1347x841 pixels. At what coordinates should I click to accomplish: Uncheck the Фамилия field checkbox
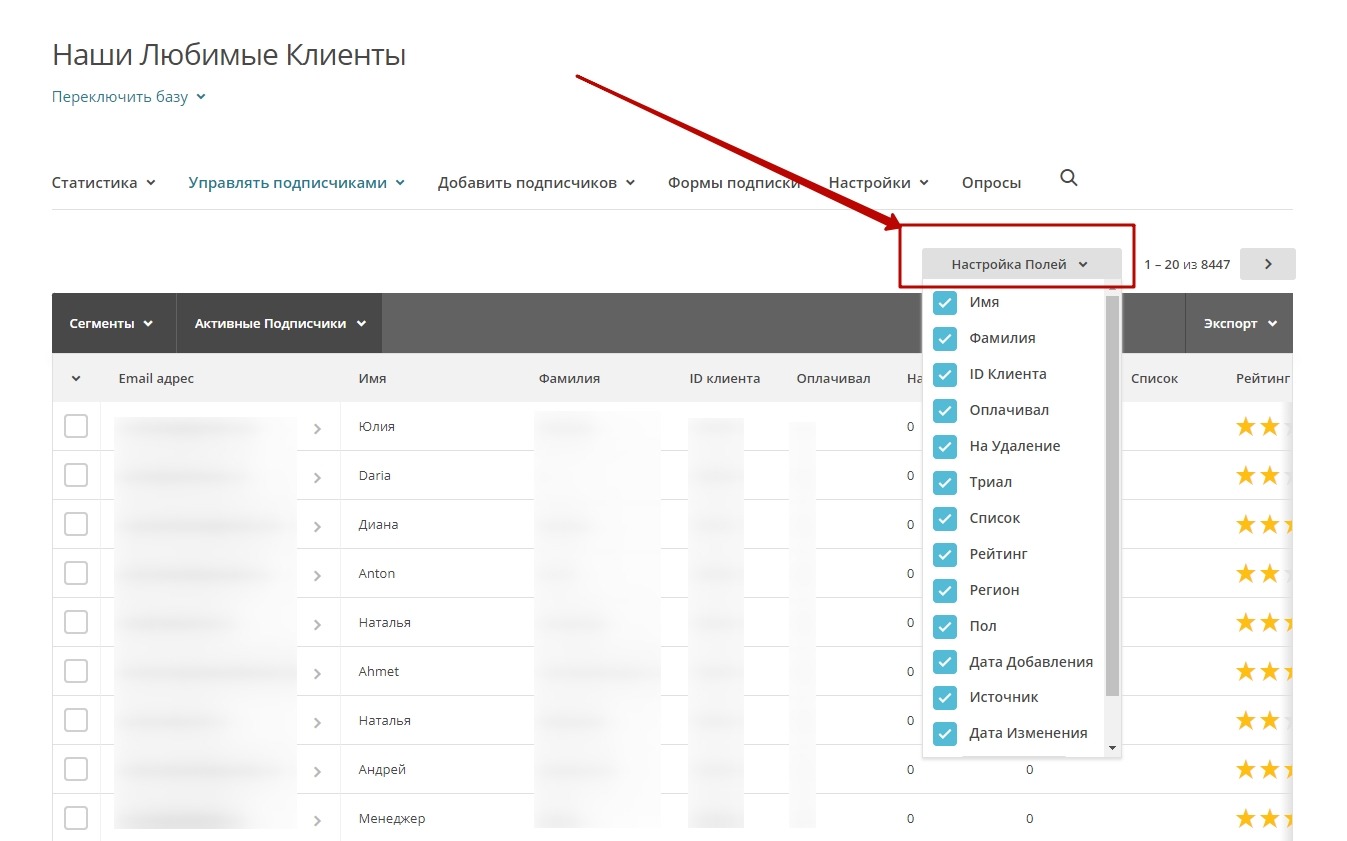tap(945, 338)
